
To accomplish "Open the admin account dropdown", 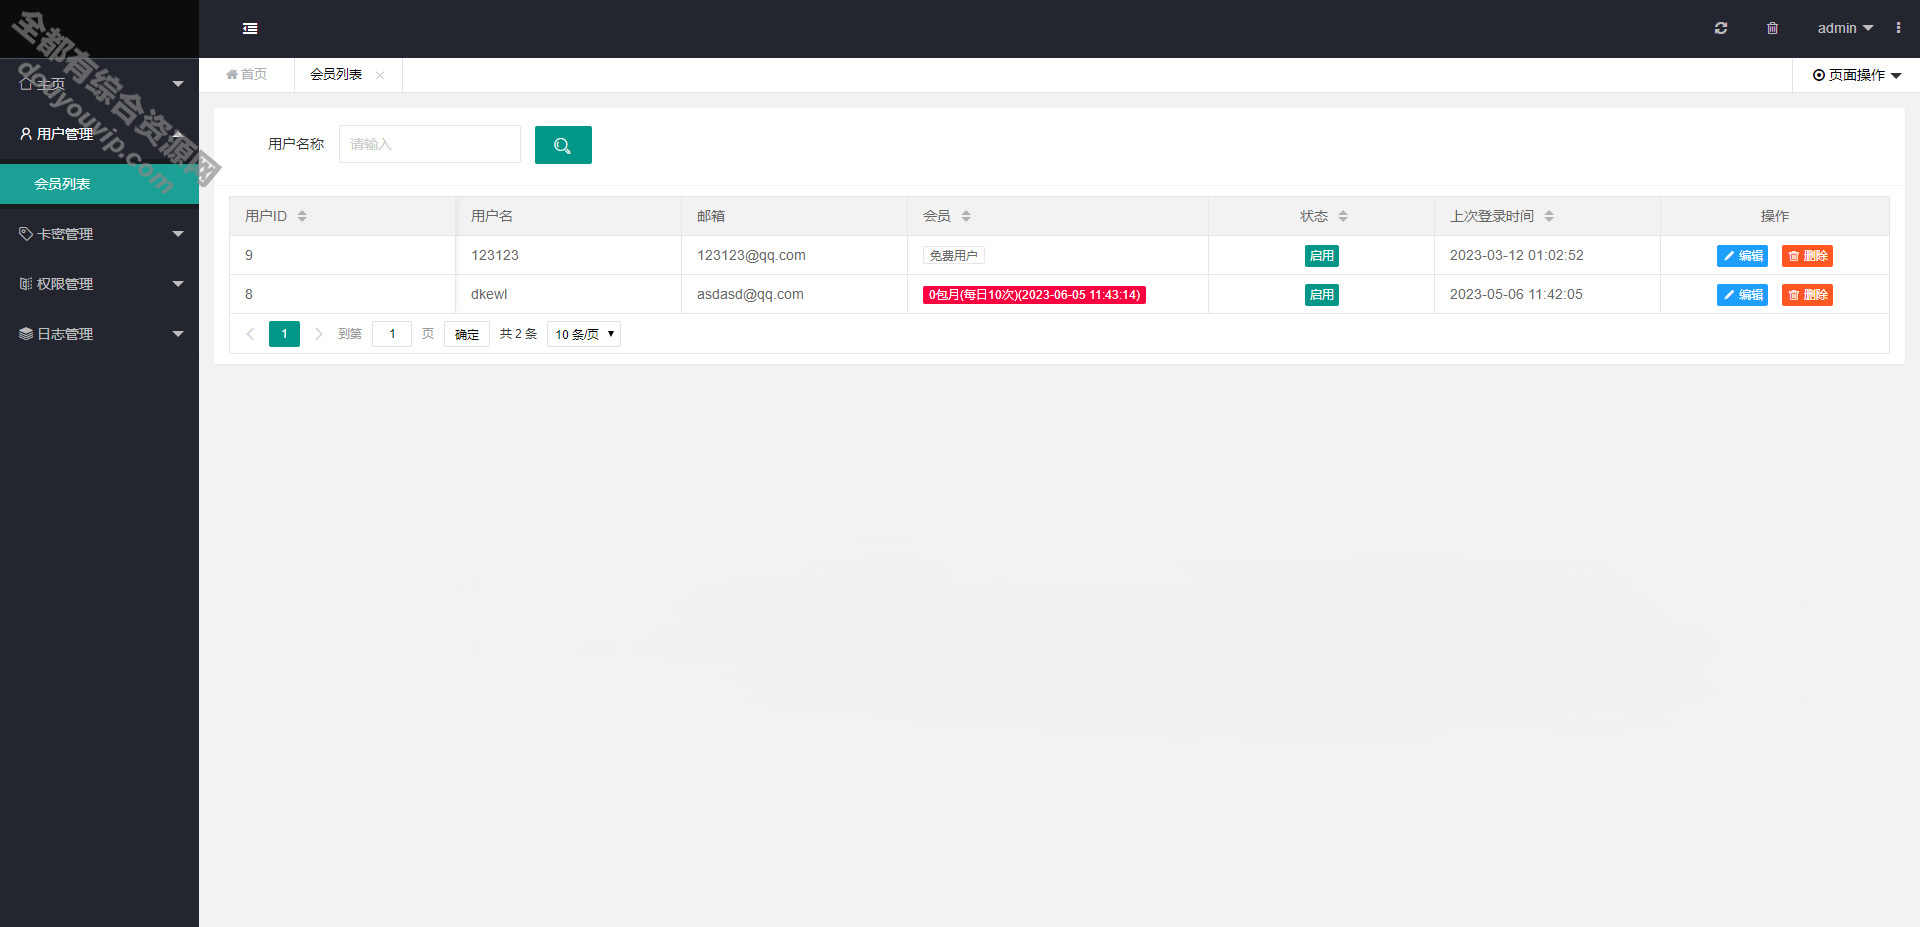I will click(1845, 28).
